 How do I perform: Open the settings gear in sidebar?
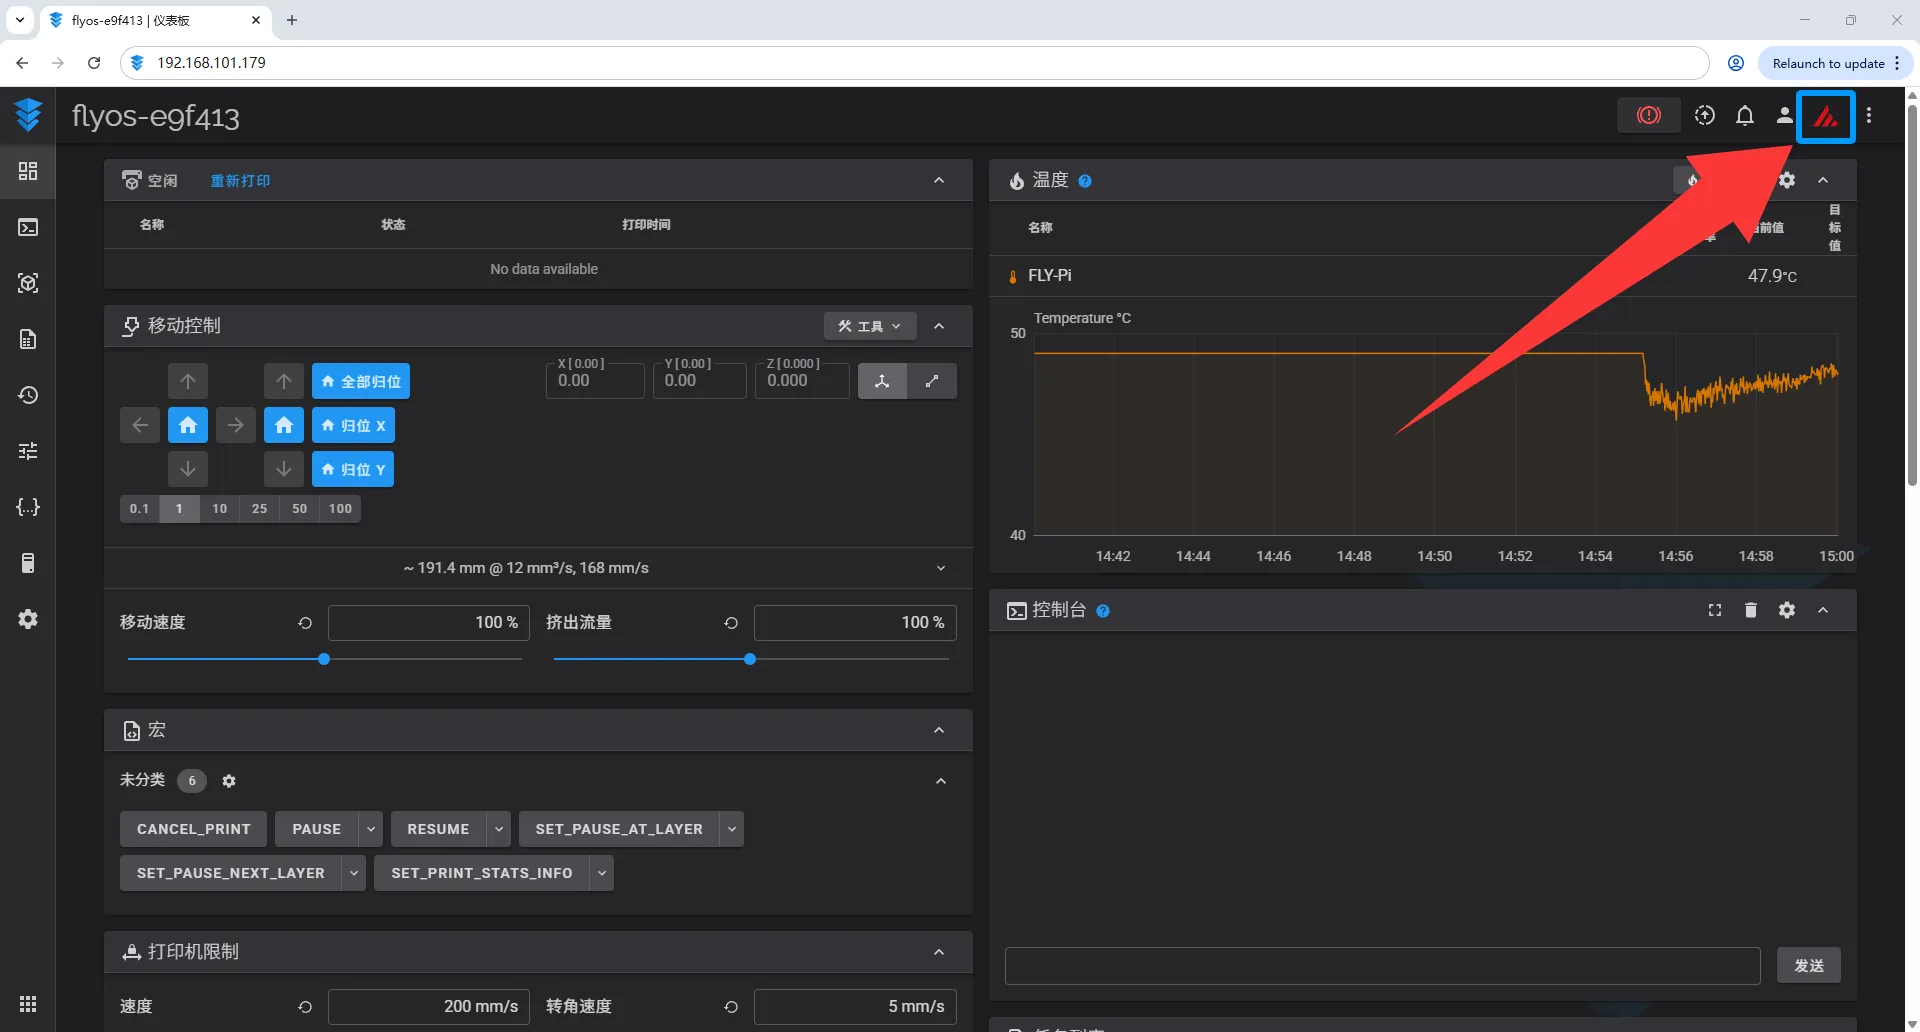tap(28, 619)
